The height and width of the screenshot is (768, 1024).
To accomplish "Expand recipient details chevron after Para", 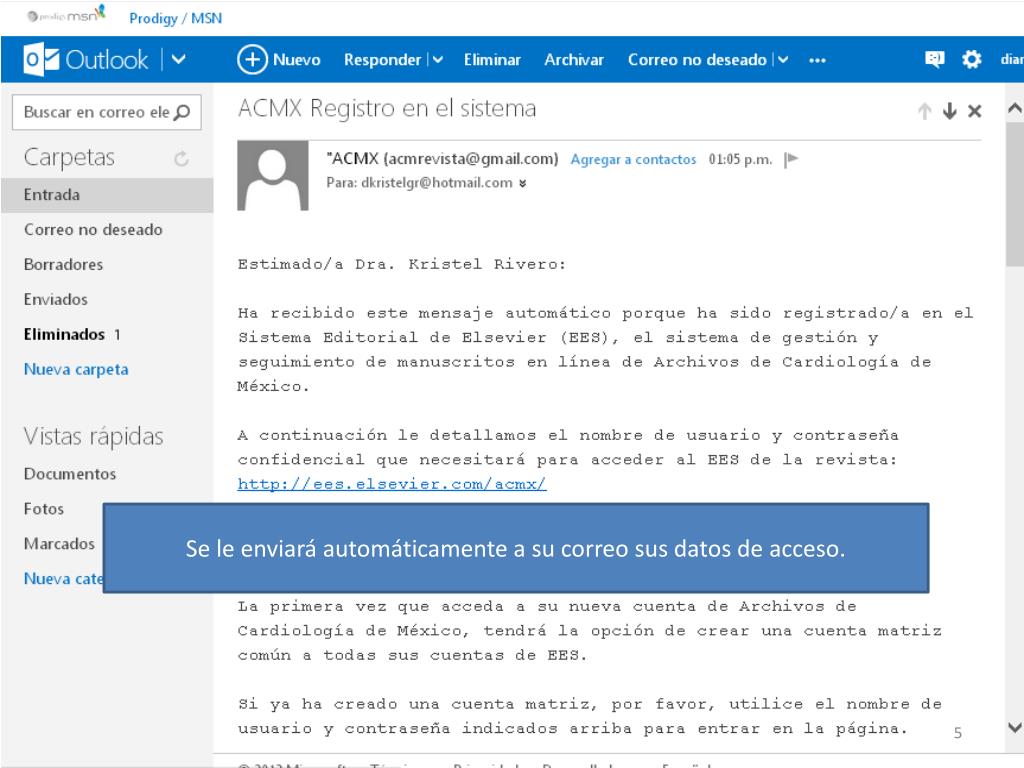I will [x=522, y=184].
